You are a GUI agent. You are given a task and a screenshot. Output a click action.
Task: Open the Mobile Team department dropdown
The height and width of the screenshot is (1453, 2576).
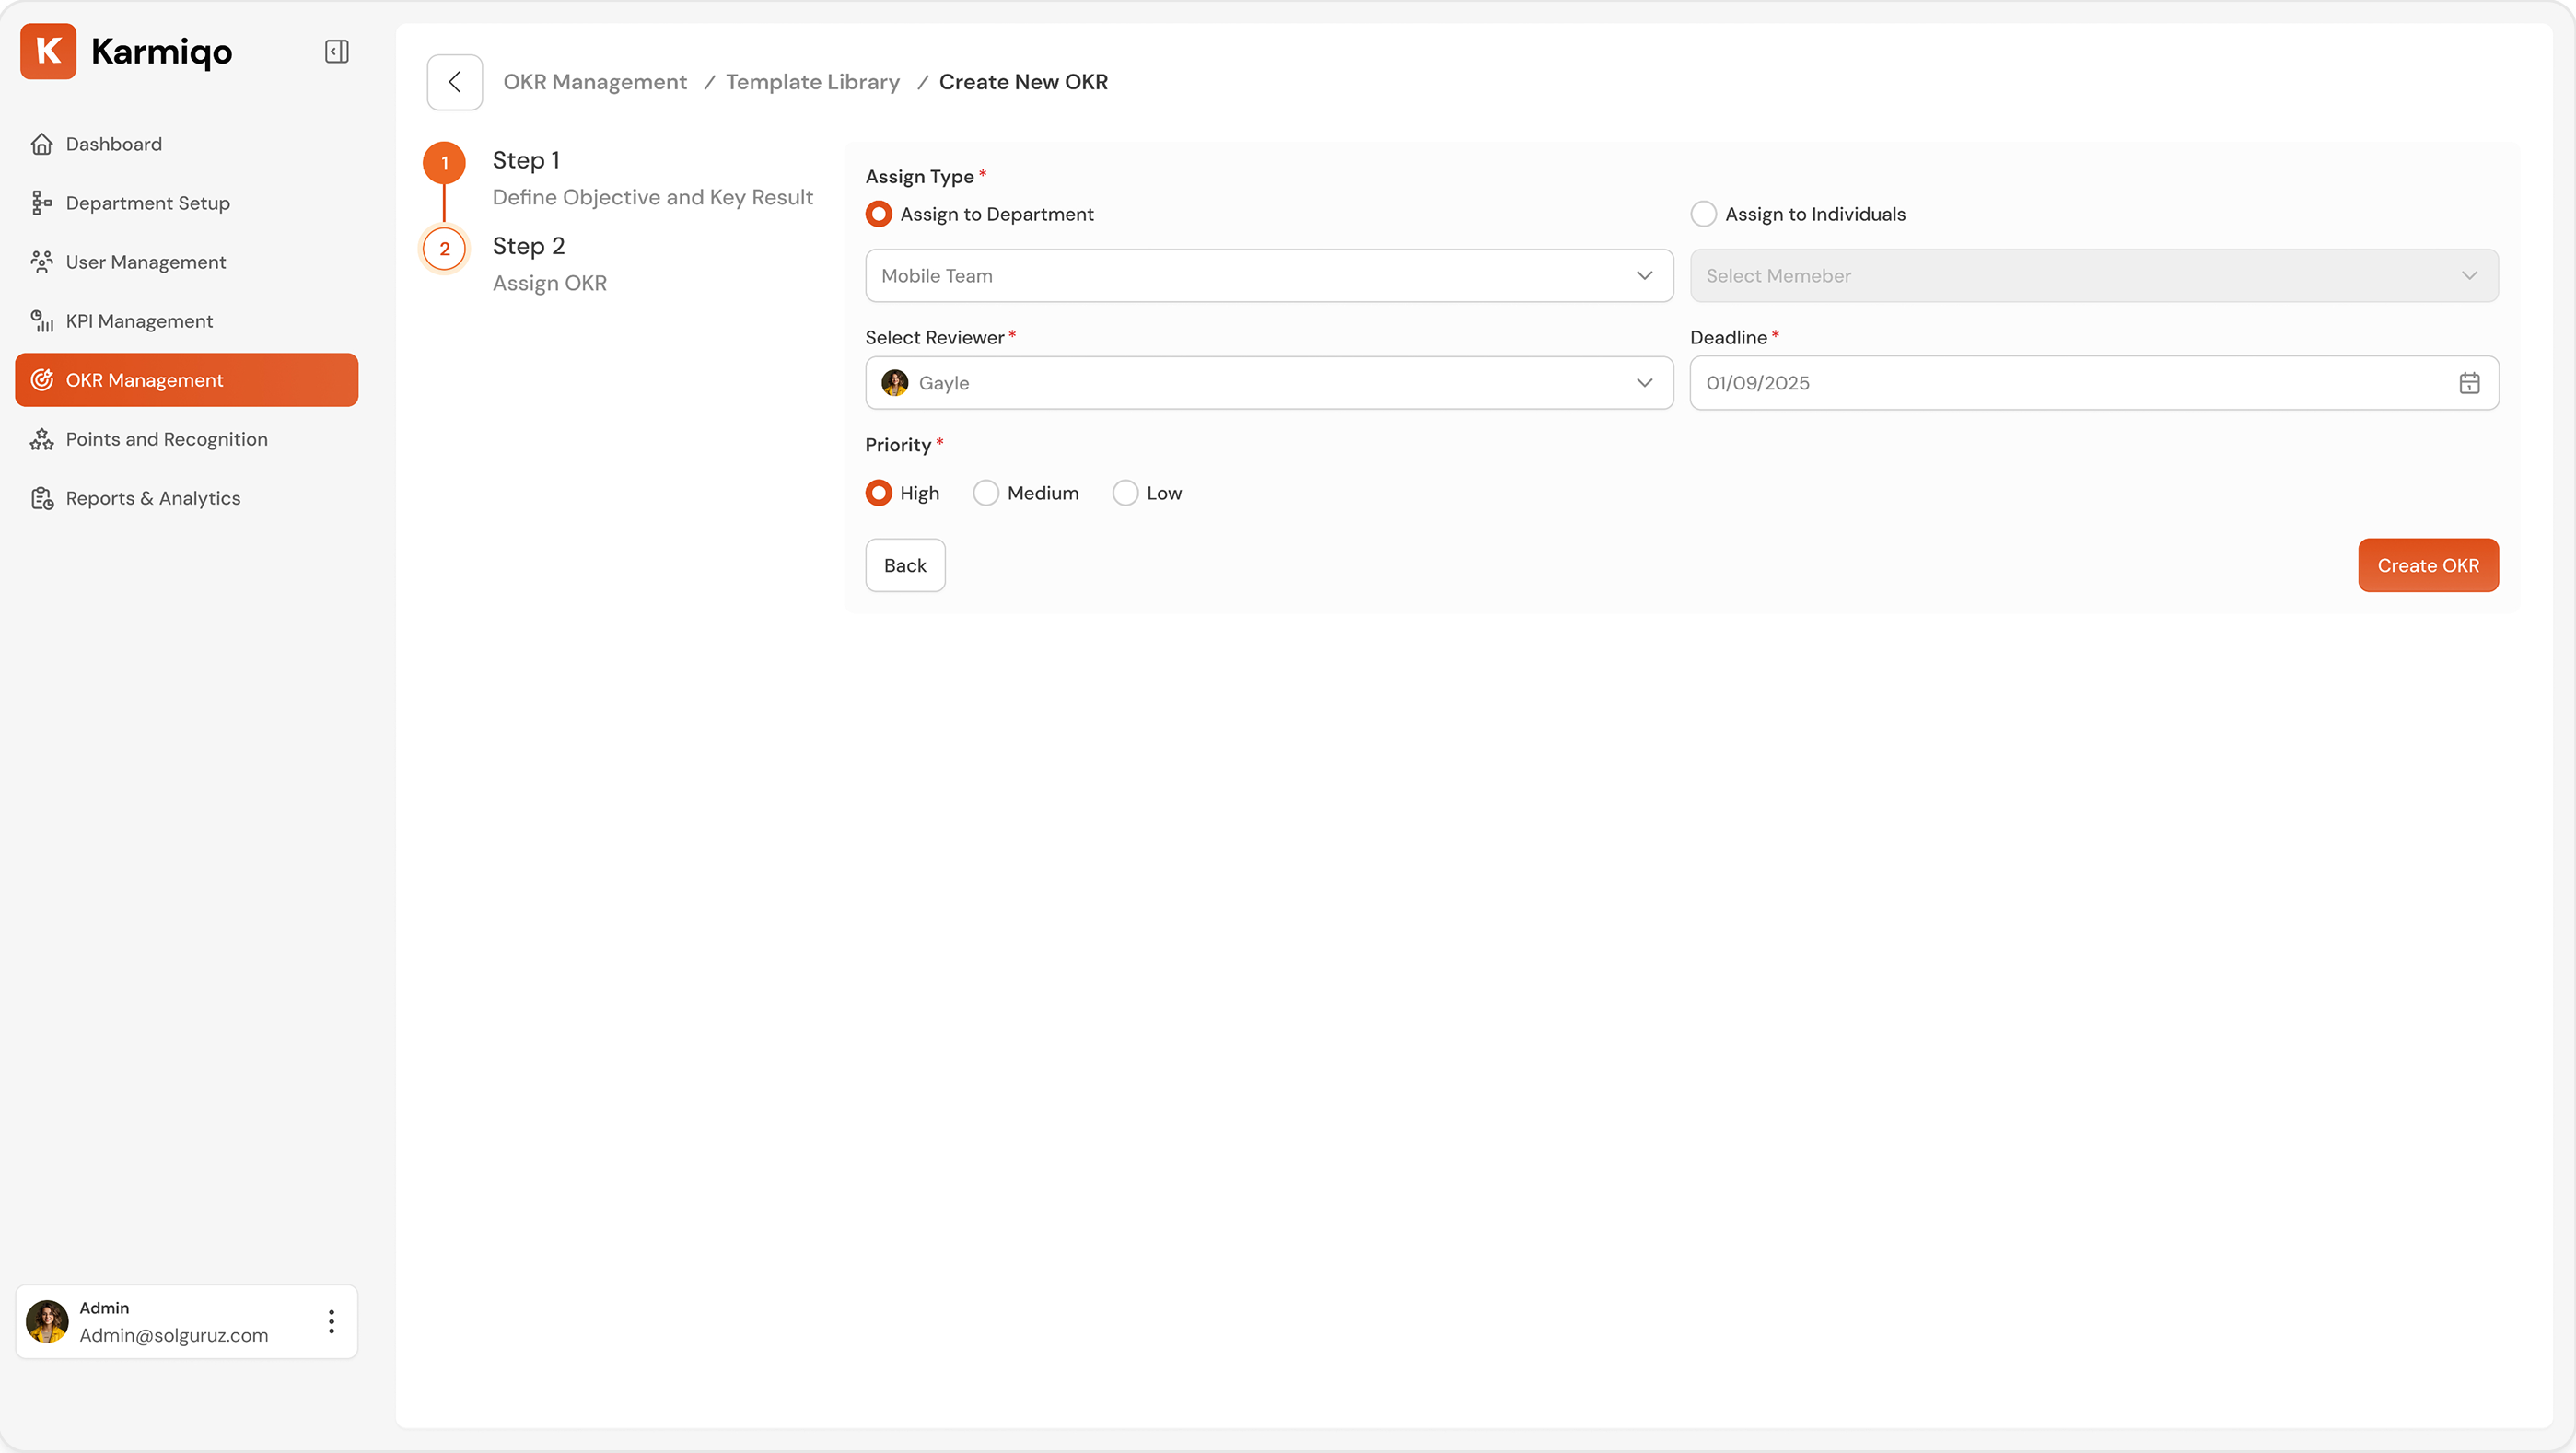(1269, 276)
